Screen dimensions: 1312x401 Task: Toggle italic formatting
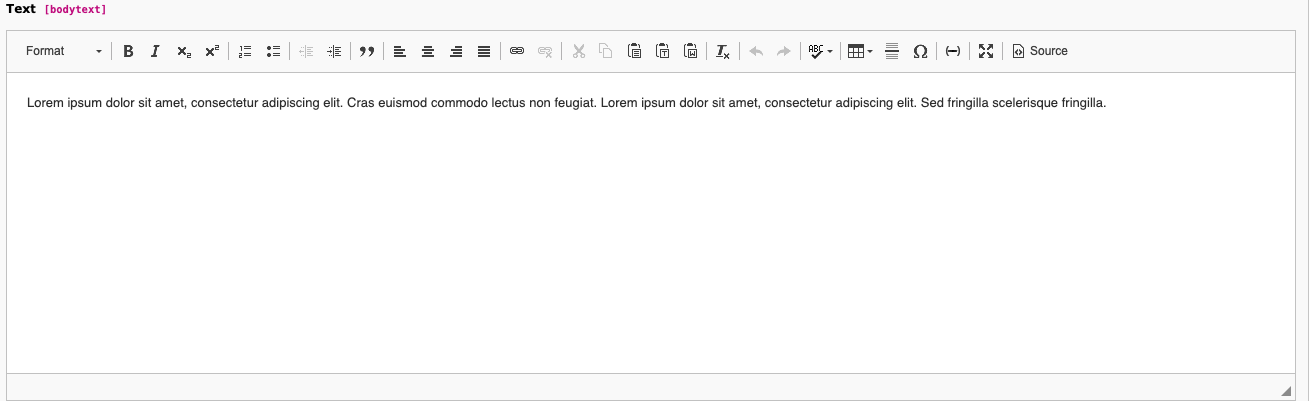tap(155, 51)
